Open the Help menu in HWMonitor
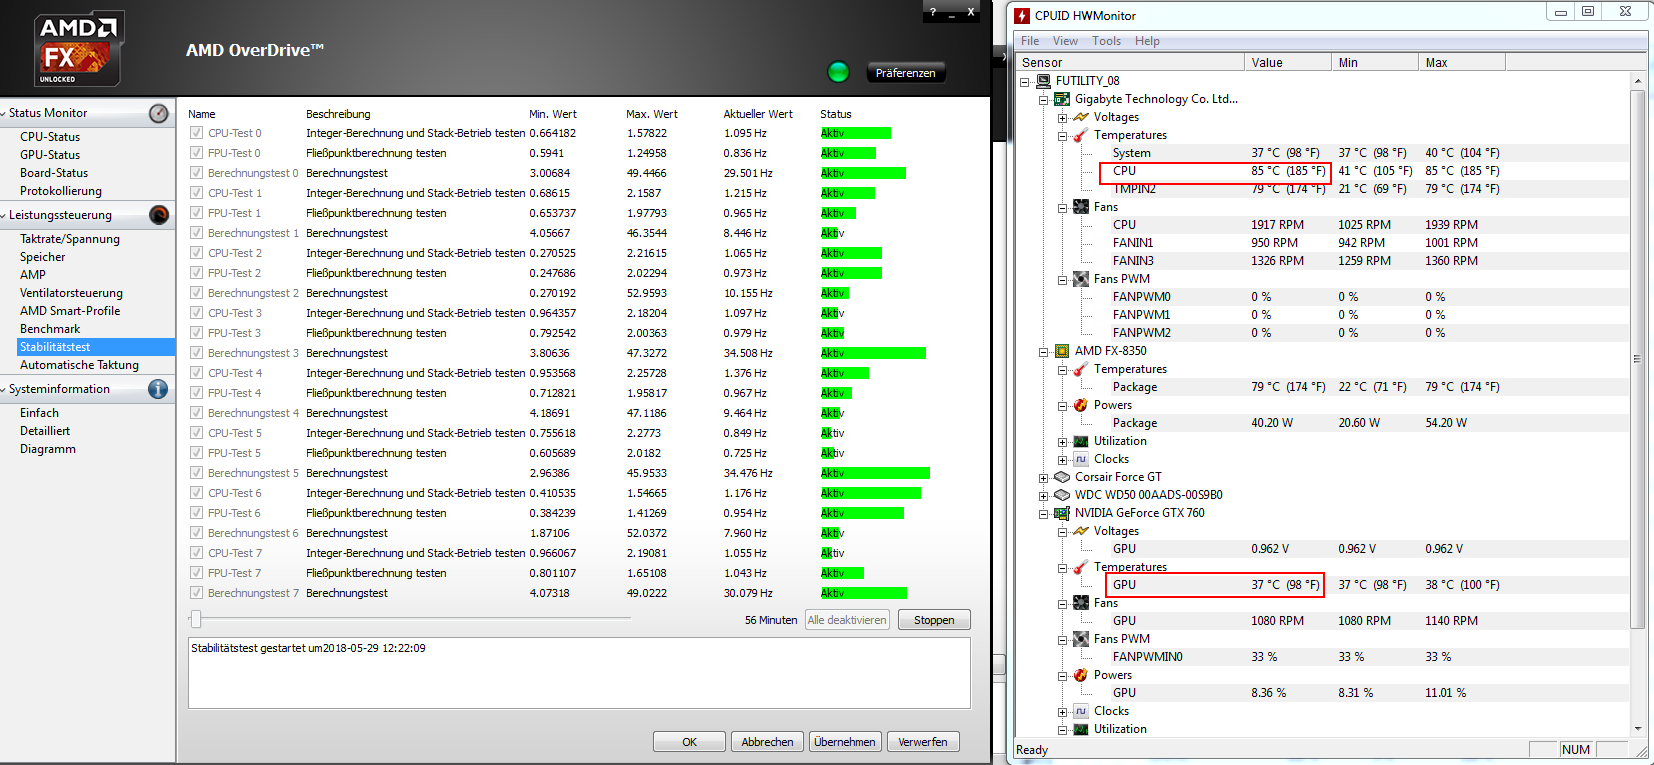 tap(1147, 41)
